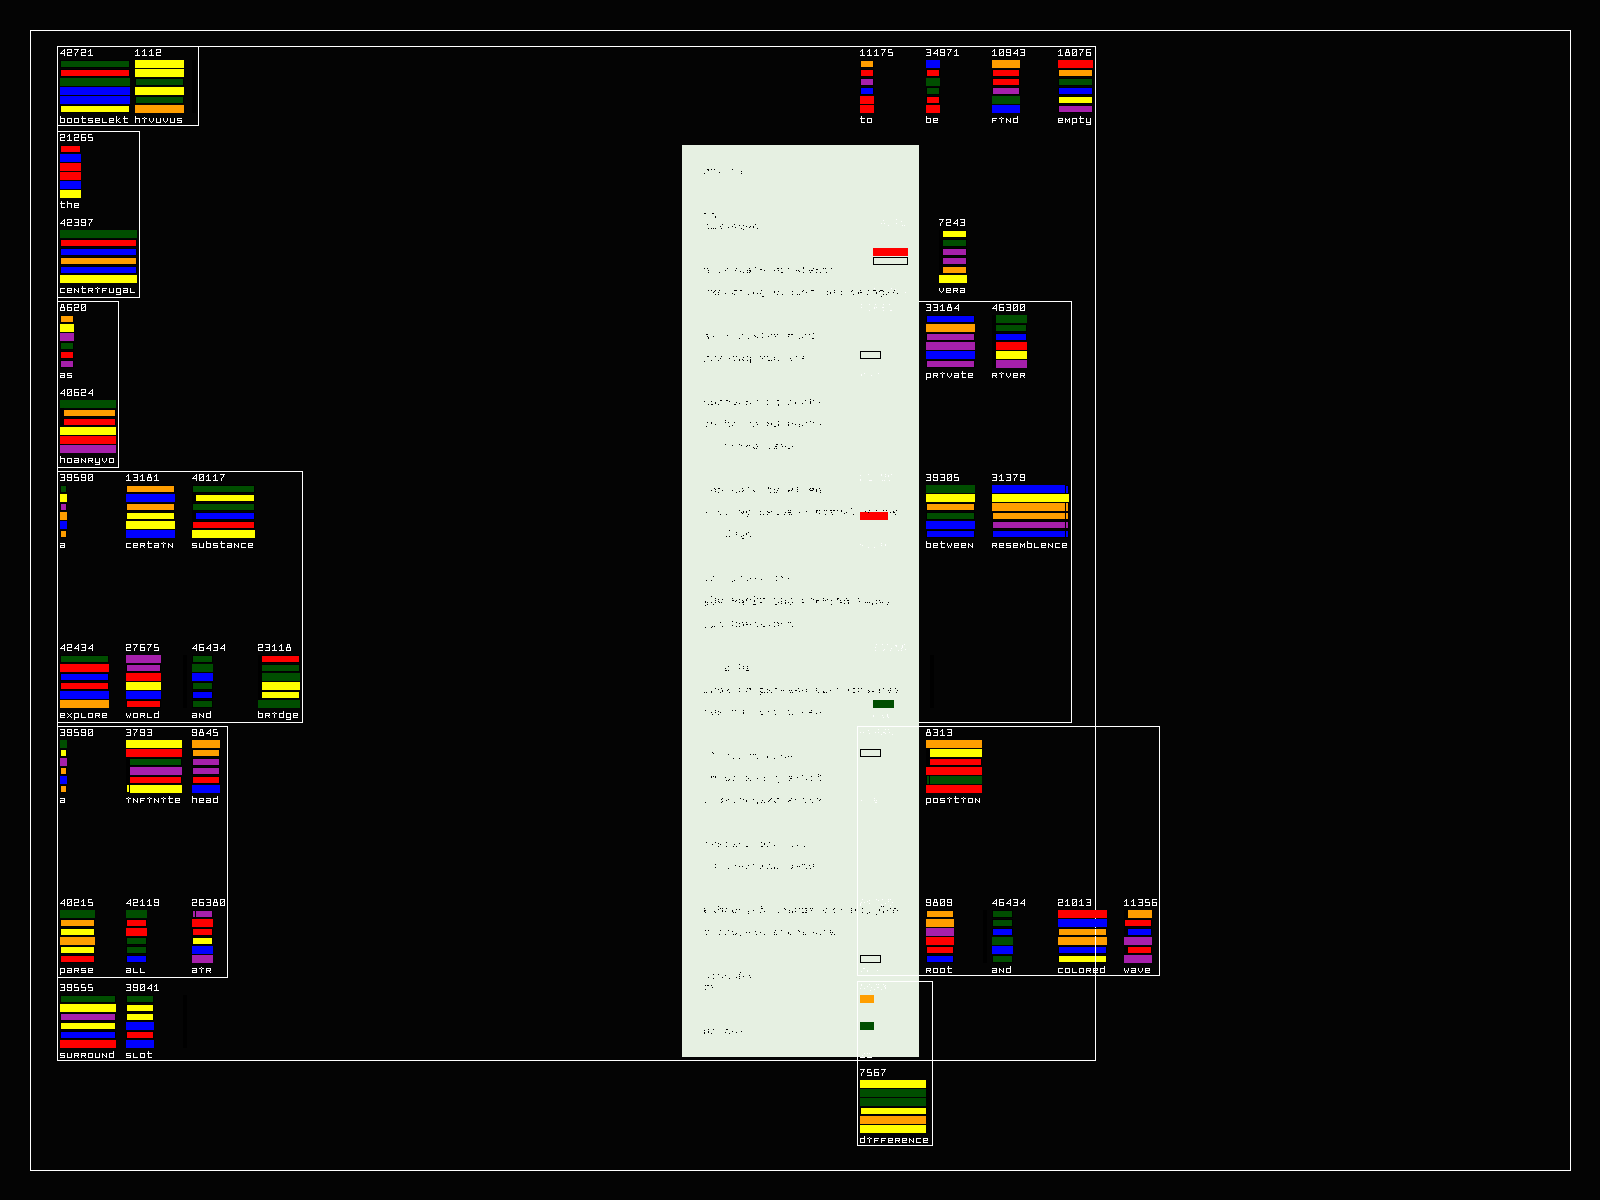Select the glyph above 'difference'
The height and width of the screenshot is (1200, 1600).
tap(893, 1106)
